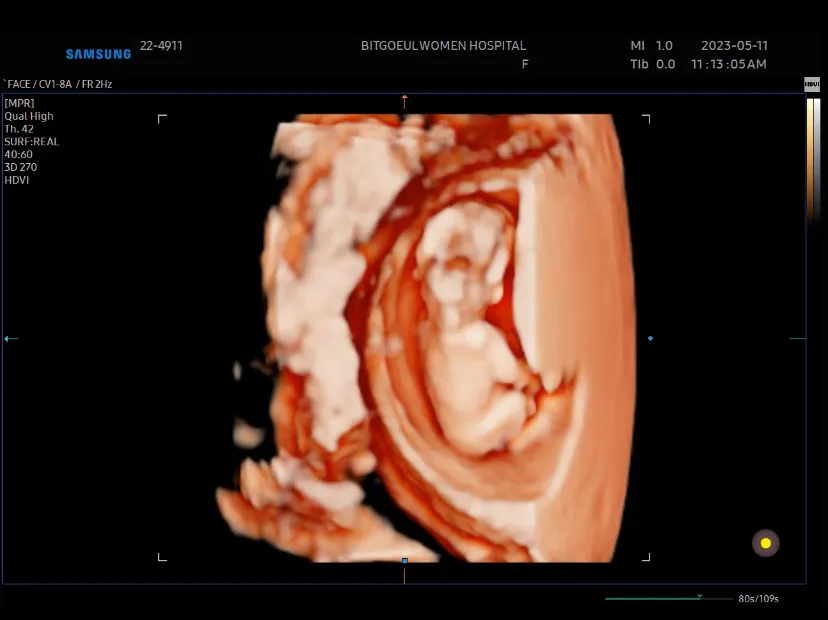This screenshot has height=620, width=828.
Task: Click the bottom-left ROI corner bracket
Action: [162, 557]
